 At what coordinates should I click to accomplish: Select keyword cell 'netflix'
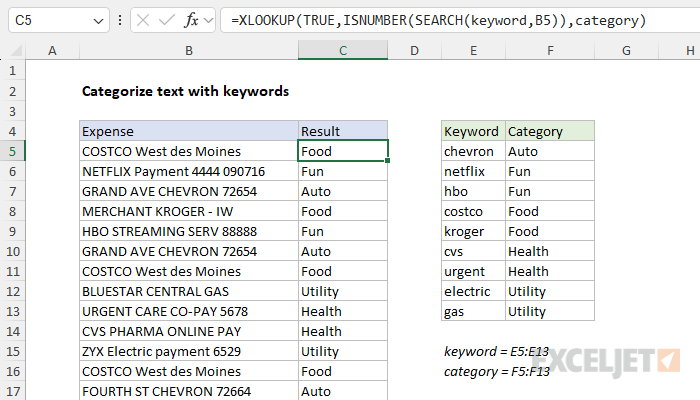(473, 171)
